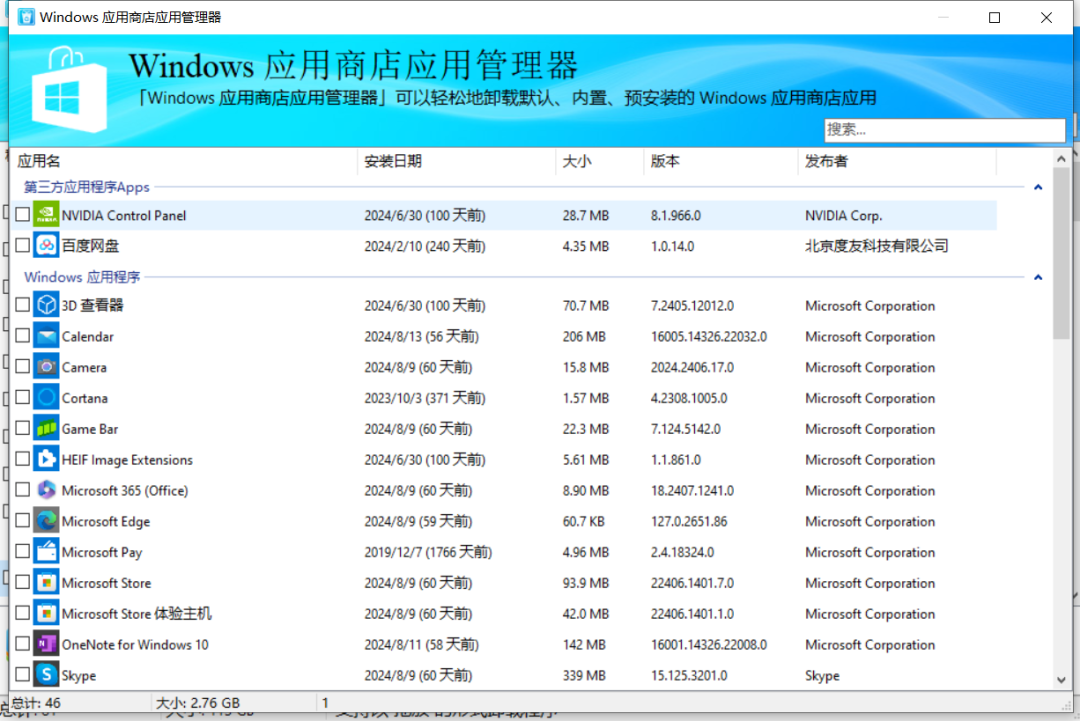1080x721 pixels.
Task: Sort by 大小 column header
Action: pos(599,161)
